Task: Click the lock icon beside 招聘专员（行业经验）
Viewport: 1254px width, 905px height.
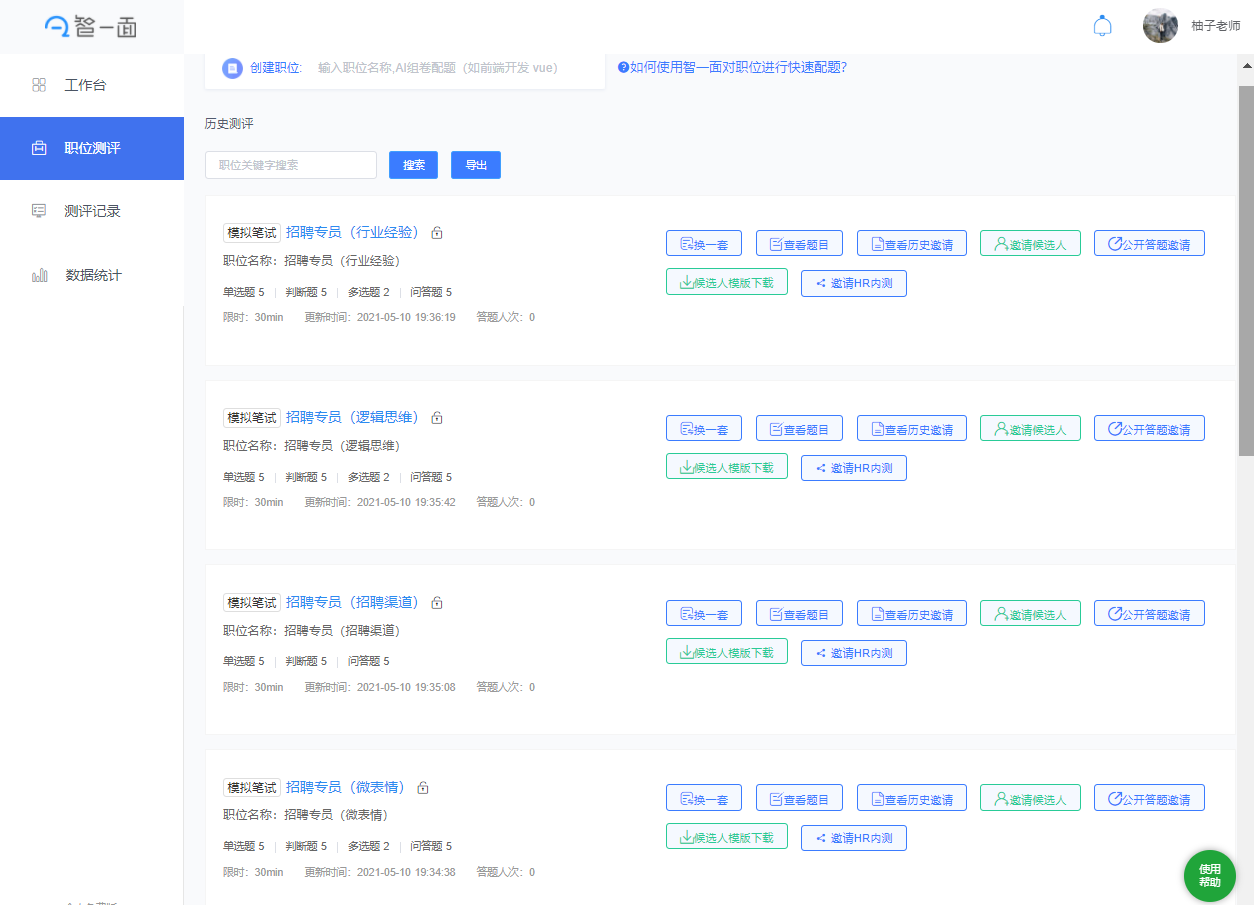Action: pyautogui.click(x=437, y=233)
